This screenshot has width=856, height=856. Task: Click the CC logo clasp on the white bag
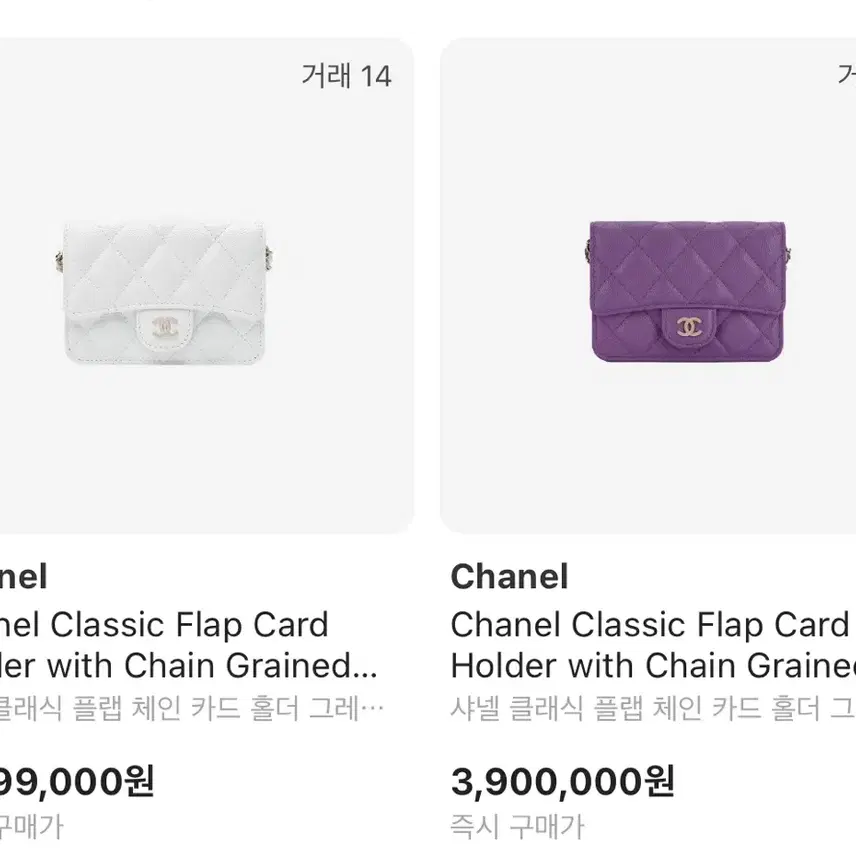(163, 328)
